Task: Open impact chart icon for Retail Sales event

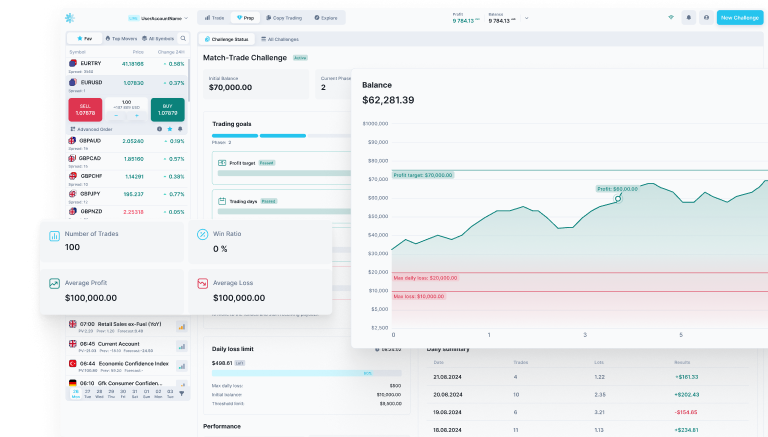Action: [182, 326]
